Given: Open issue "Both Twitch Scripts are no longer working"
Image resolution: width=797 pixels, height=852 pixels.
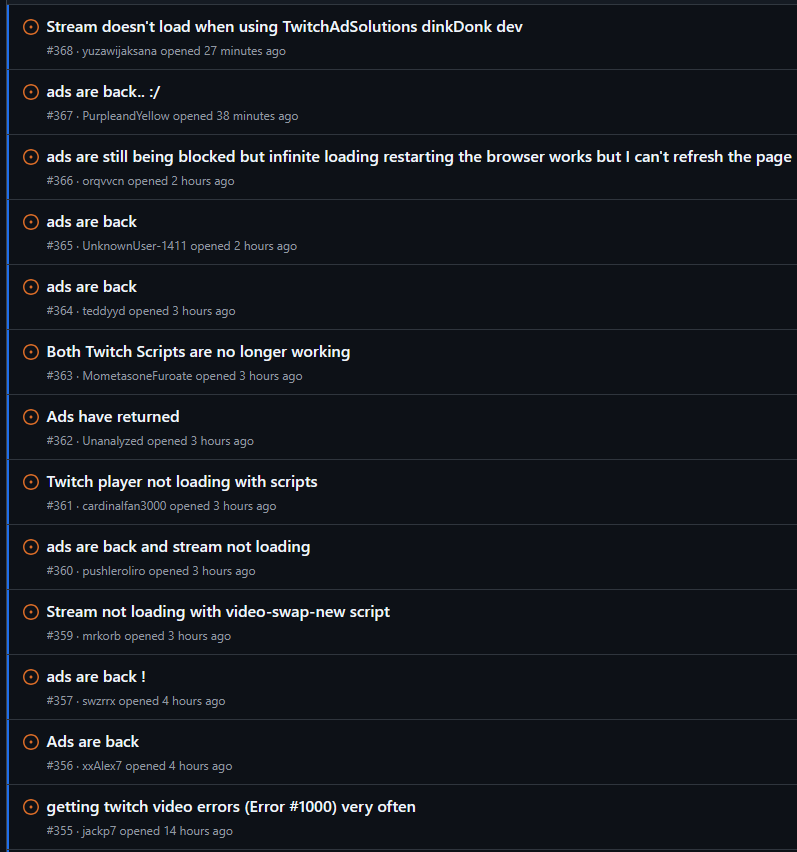Looking at the screenshot, I should click(198, 352).
